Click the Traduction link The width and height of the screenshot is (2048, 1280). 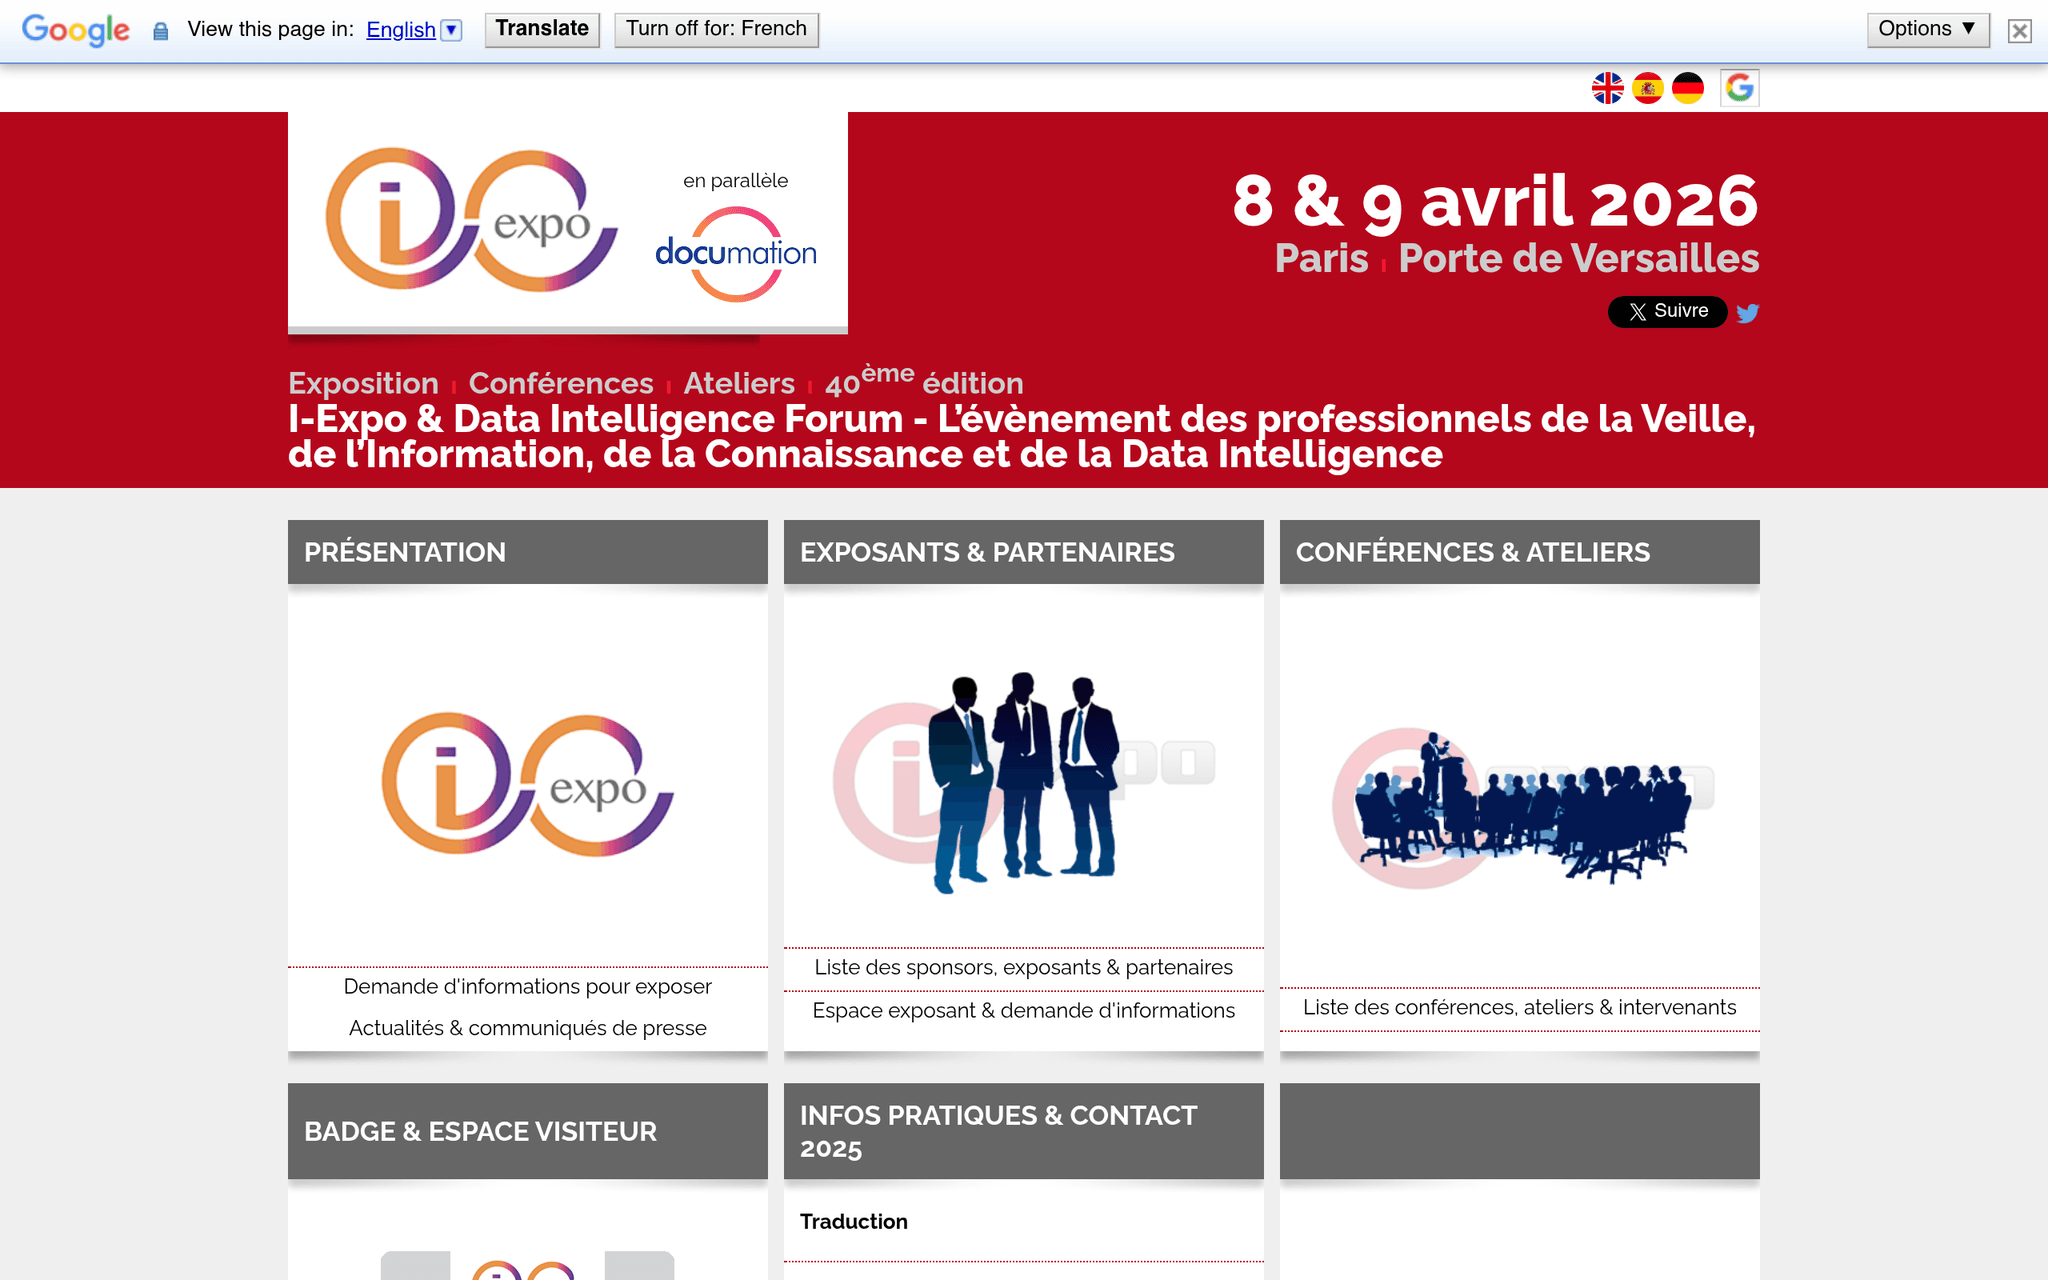(854, 1222)
